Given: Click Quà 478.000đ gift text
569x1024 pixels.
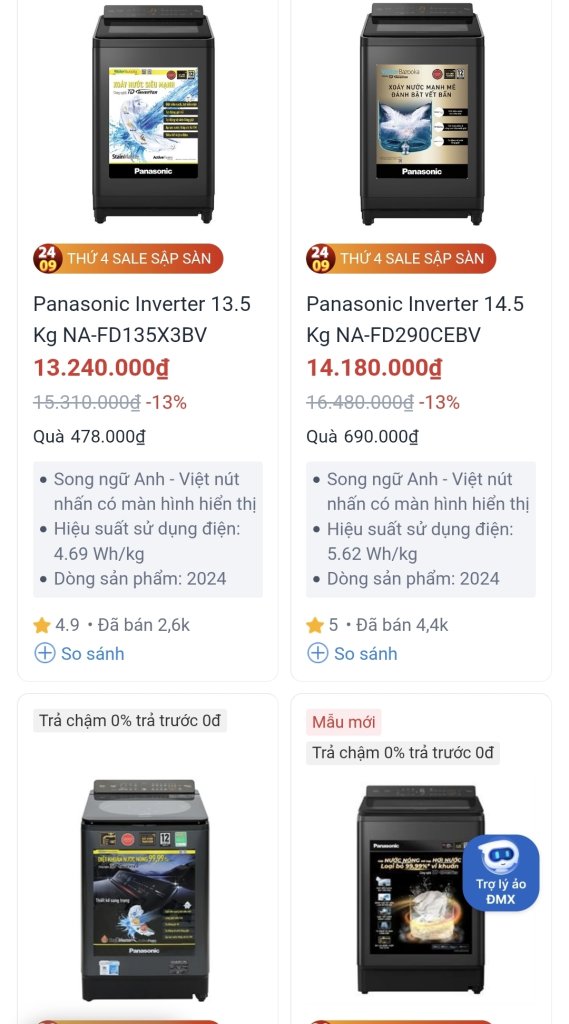Looking at the screenshot, I should point(89,436).
